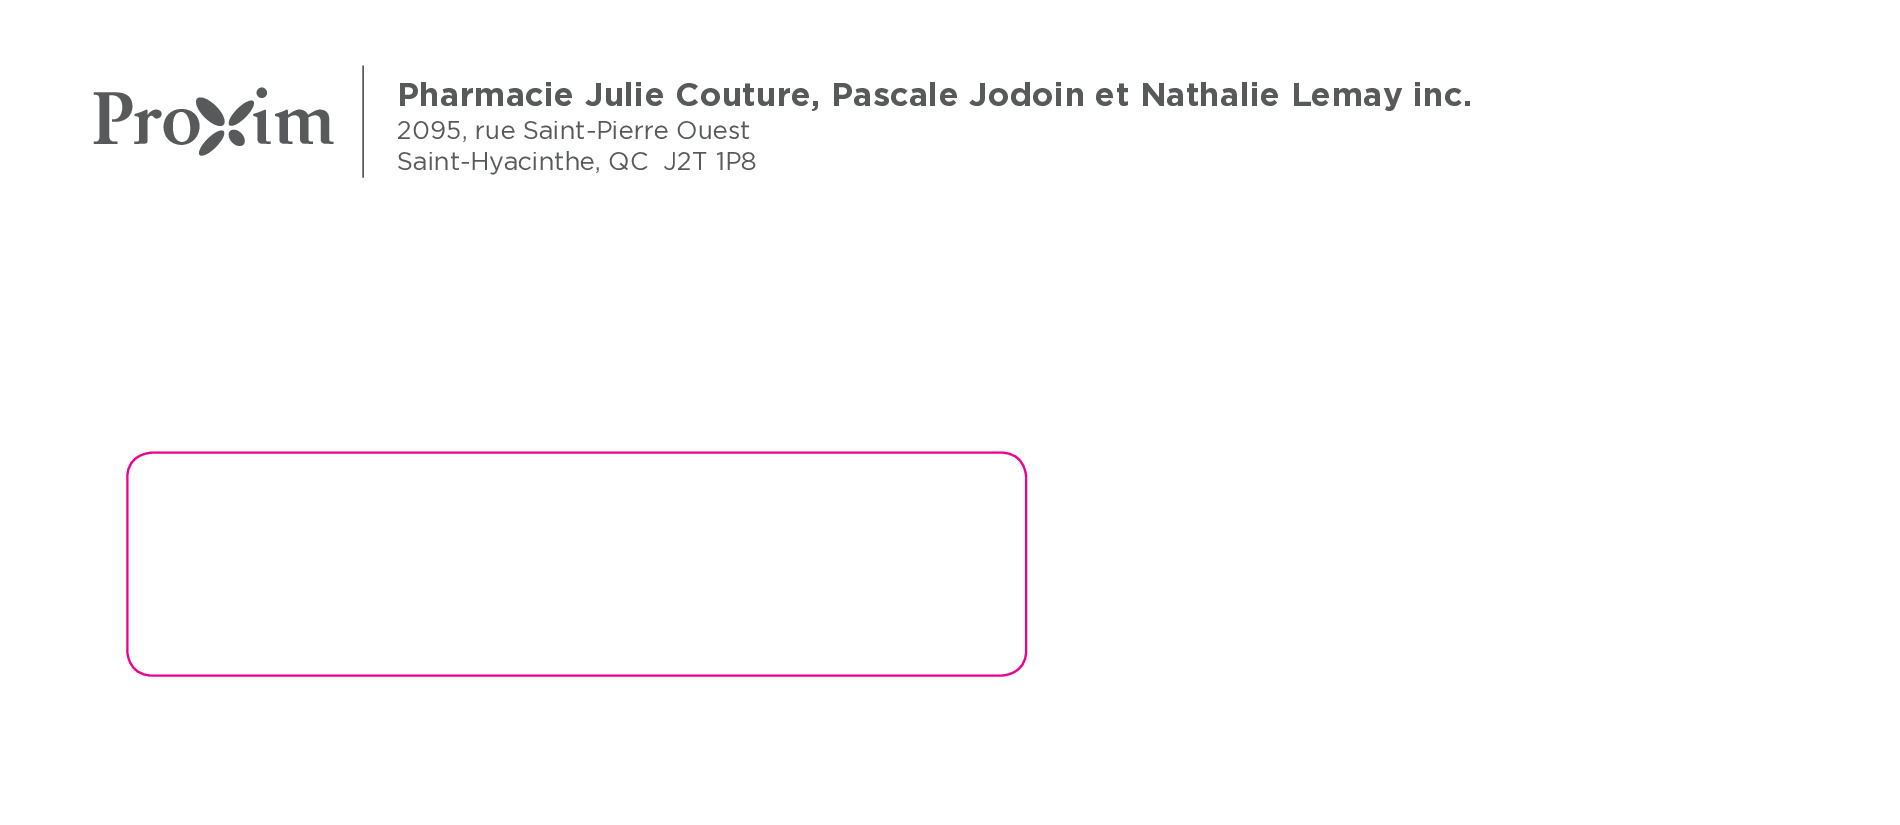Click the top border of the pink rectangle

[x=576, y=453]
